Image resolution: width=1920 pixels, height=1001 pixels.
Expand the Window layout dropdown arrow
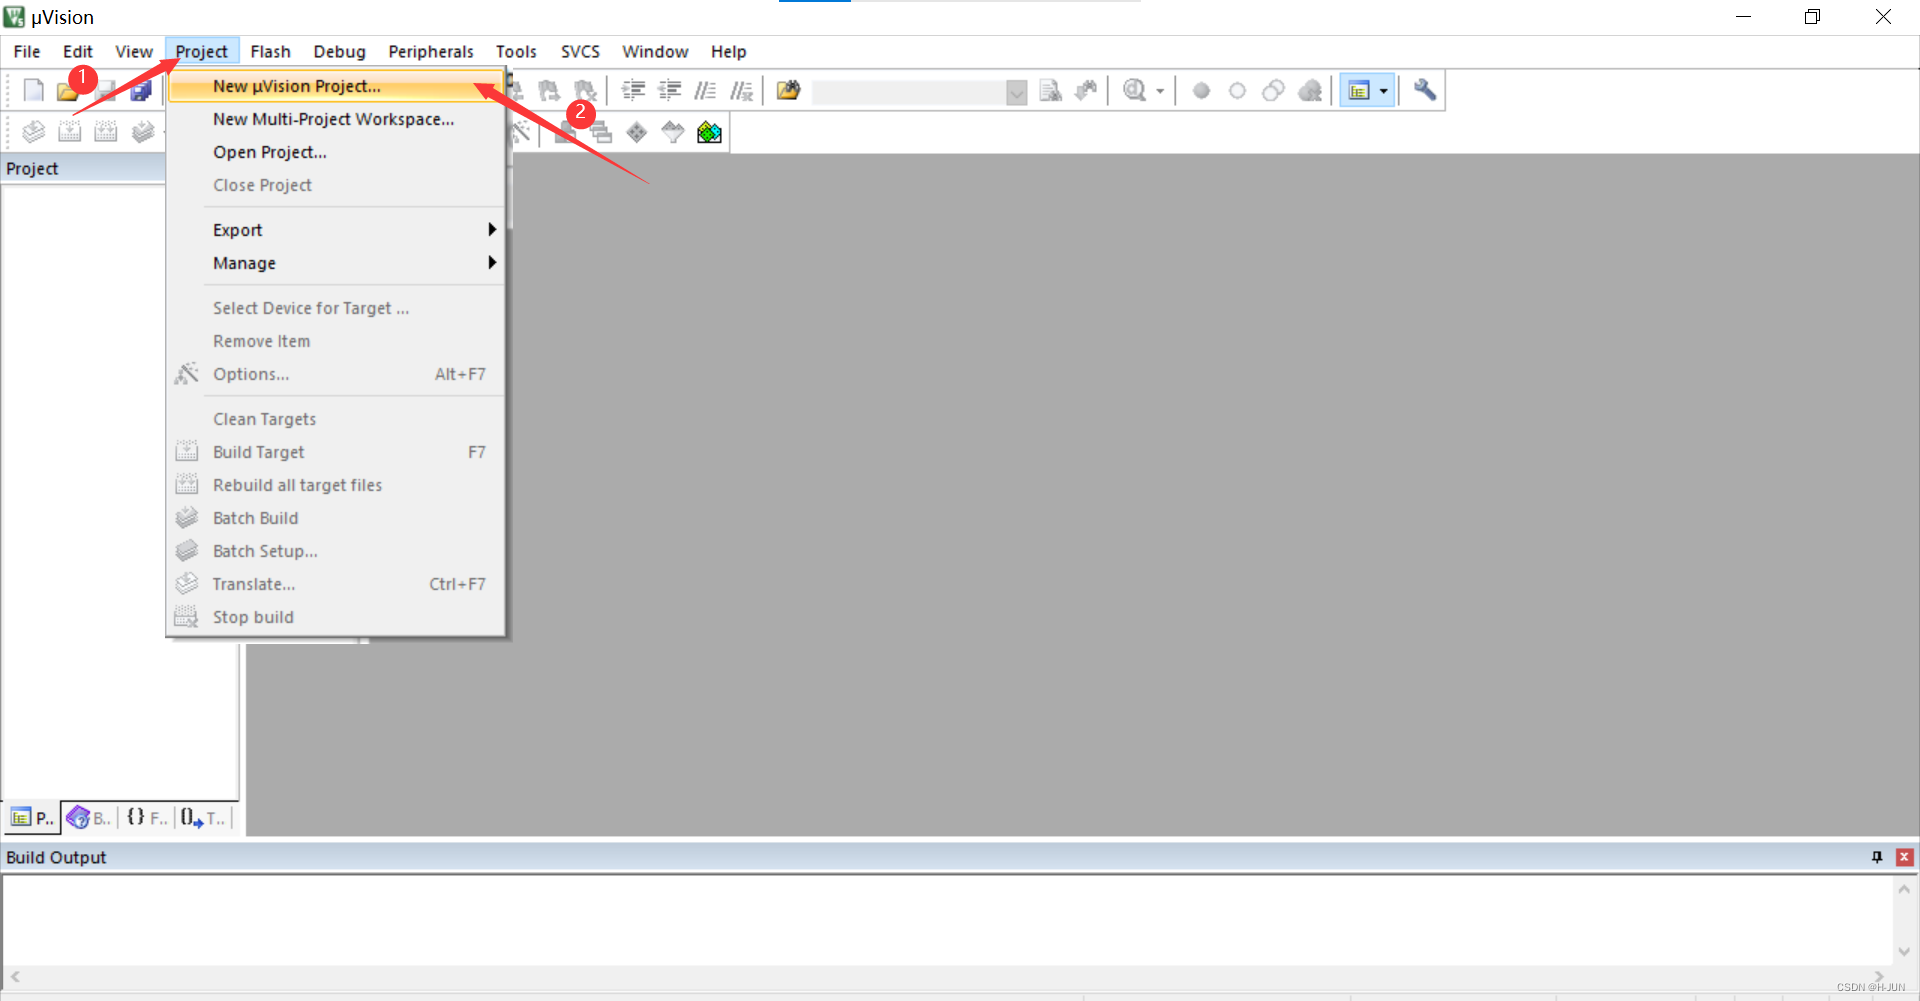click(1383, 91)
